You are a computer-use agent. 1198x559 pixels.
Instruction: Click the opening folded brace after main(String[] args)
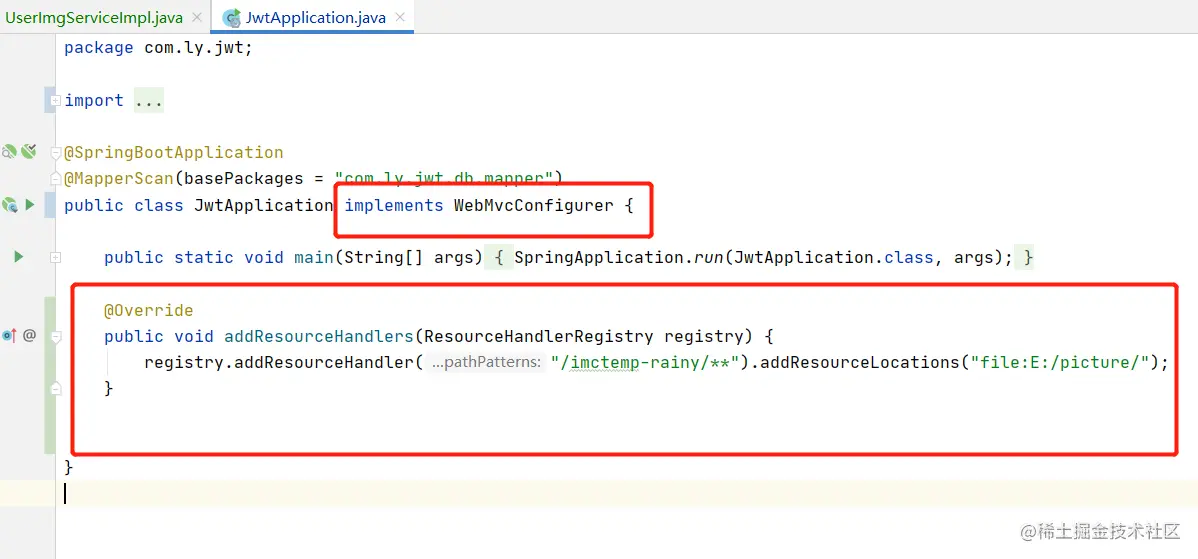click(x=498, y=257)
